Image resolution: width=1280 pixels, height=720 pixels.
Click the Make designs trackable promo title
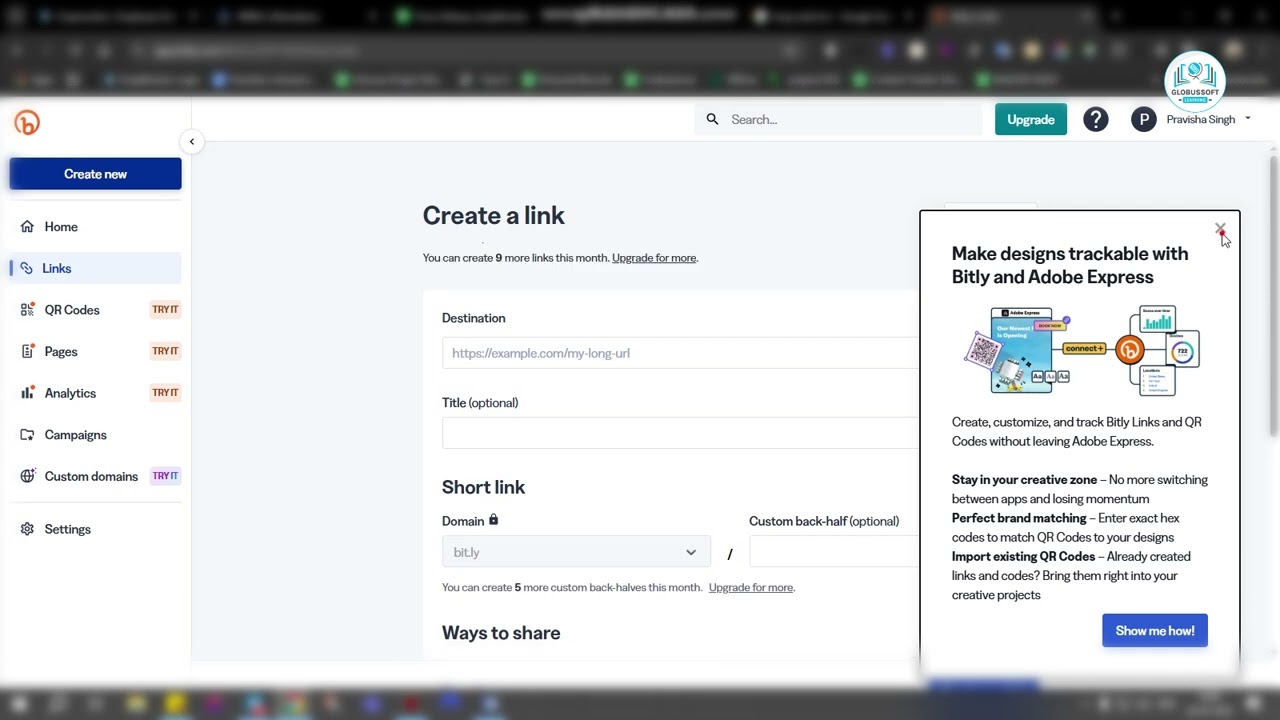click(x=1070, y=265)
